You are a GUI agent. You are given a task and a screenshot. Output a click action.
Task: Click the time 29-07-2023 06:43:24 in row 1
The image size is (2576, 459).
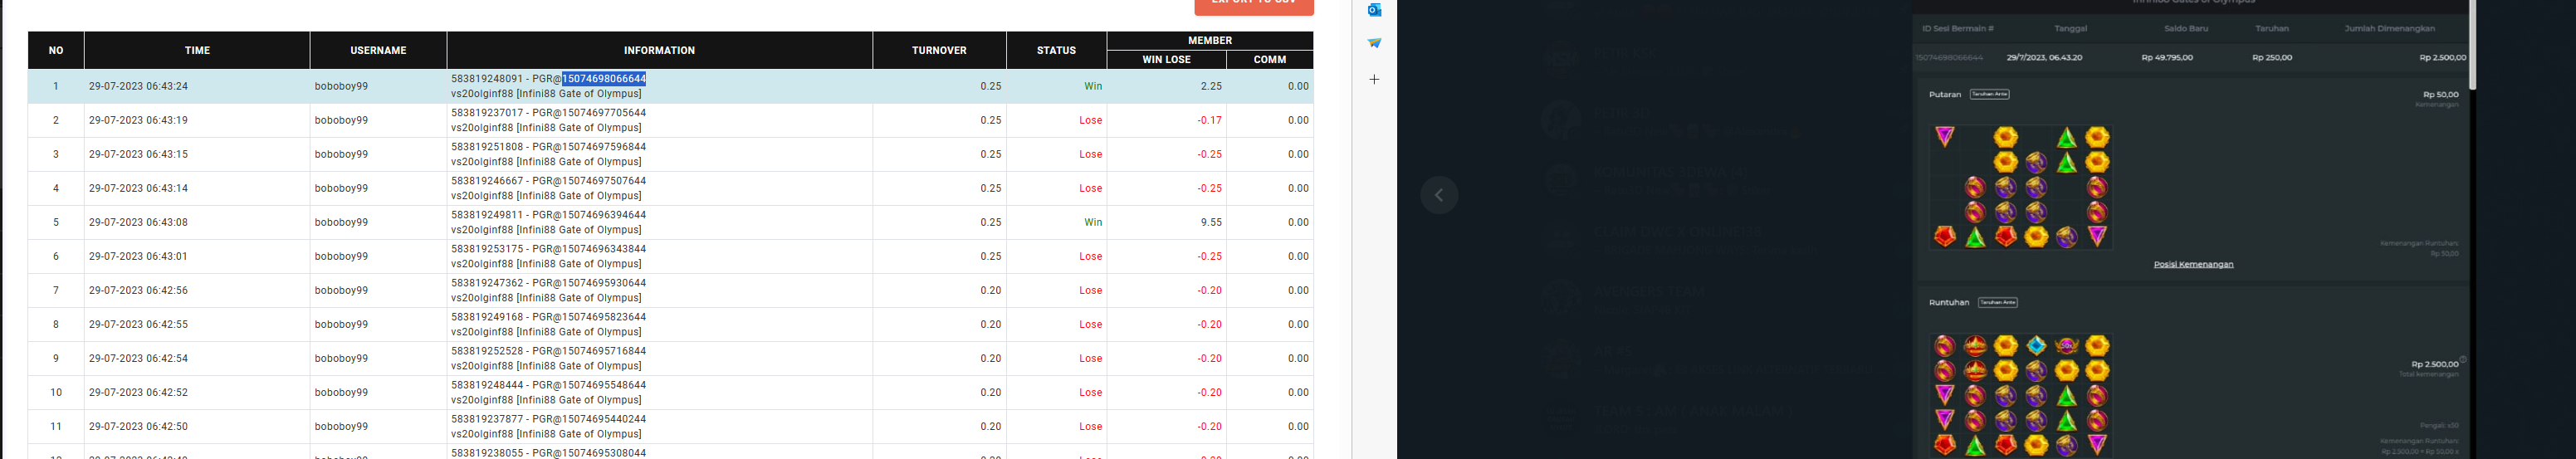tap(138, 86)
